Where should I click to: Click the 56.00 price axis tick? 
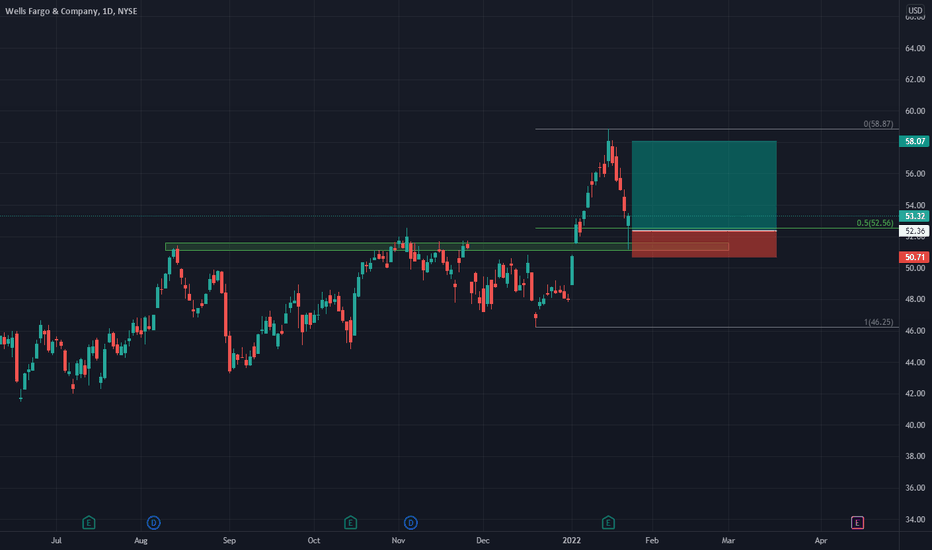915,174
